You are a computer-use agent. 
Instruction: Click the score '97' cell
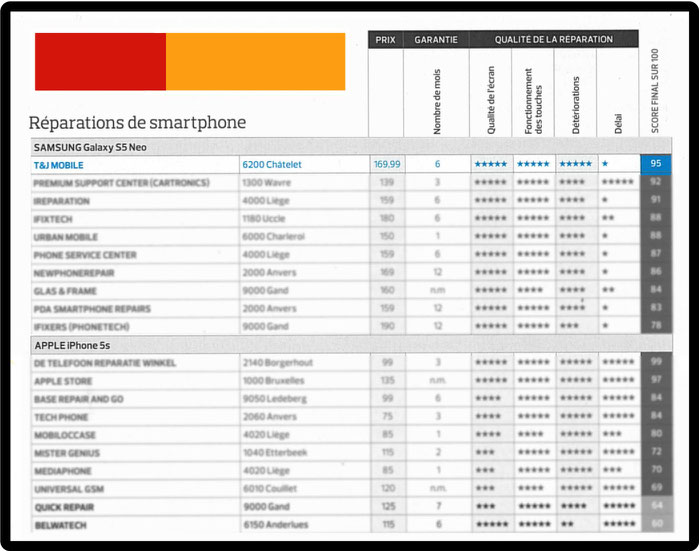[656, 379]
